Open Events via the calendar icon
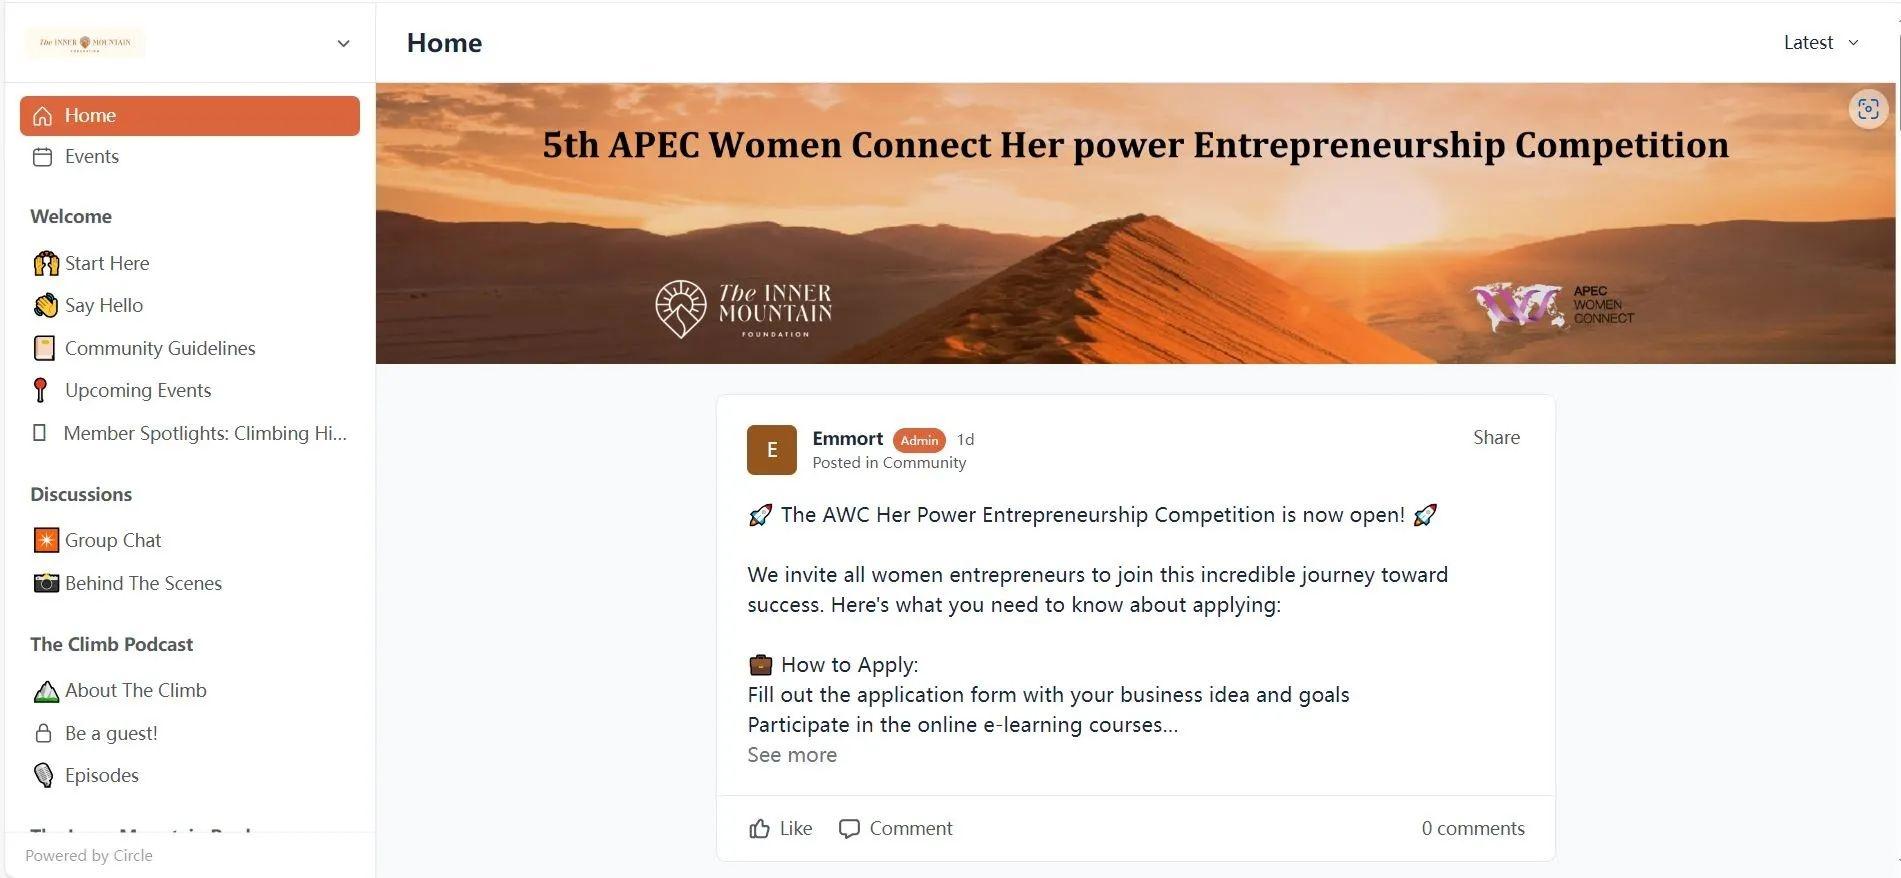The image size is (1901, 878). (42, 157)
